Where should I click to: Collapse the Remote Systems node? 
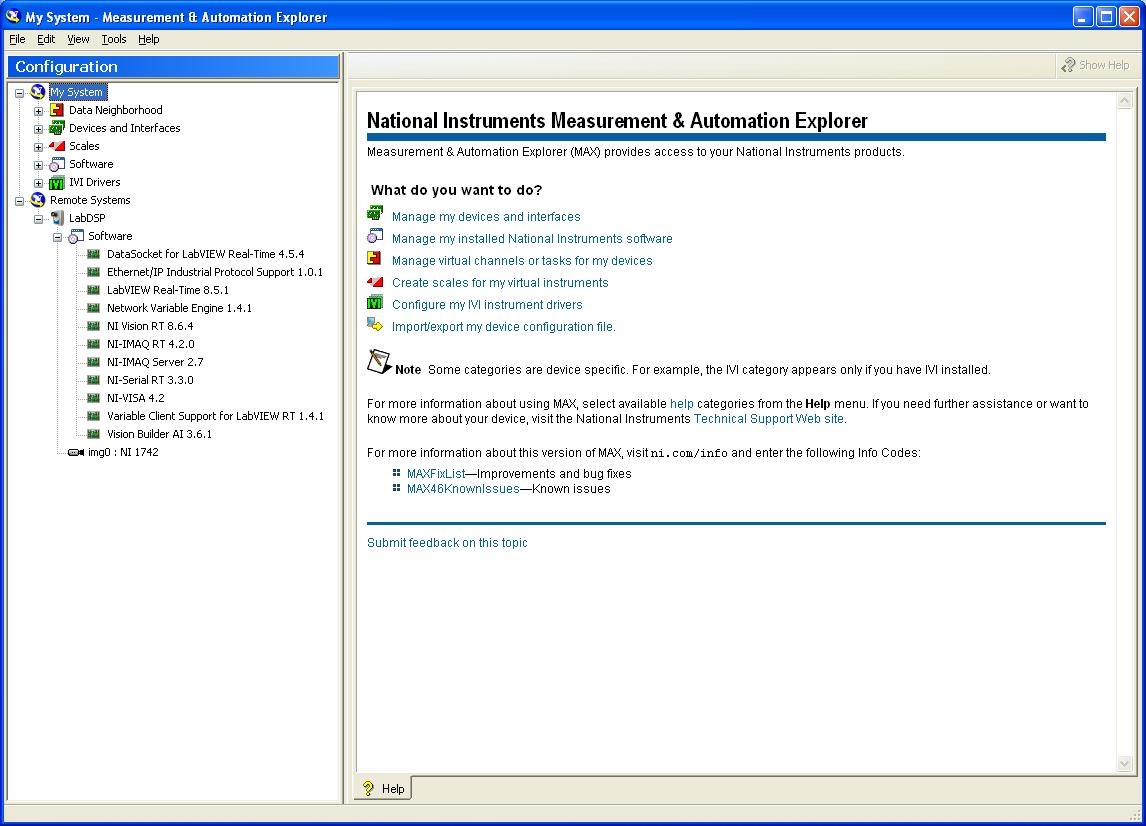pos(20,201)
